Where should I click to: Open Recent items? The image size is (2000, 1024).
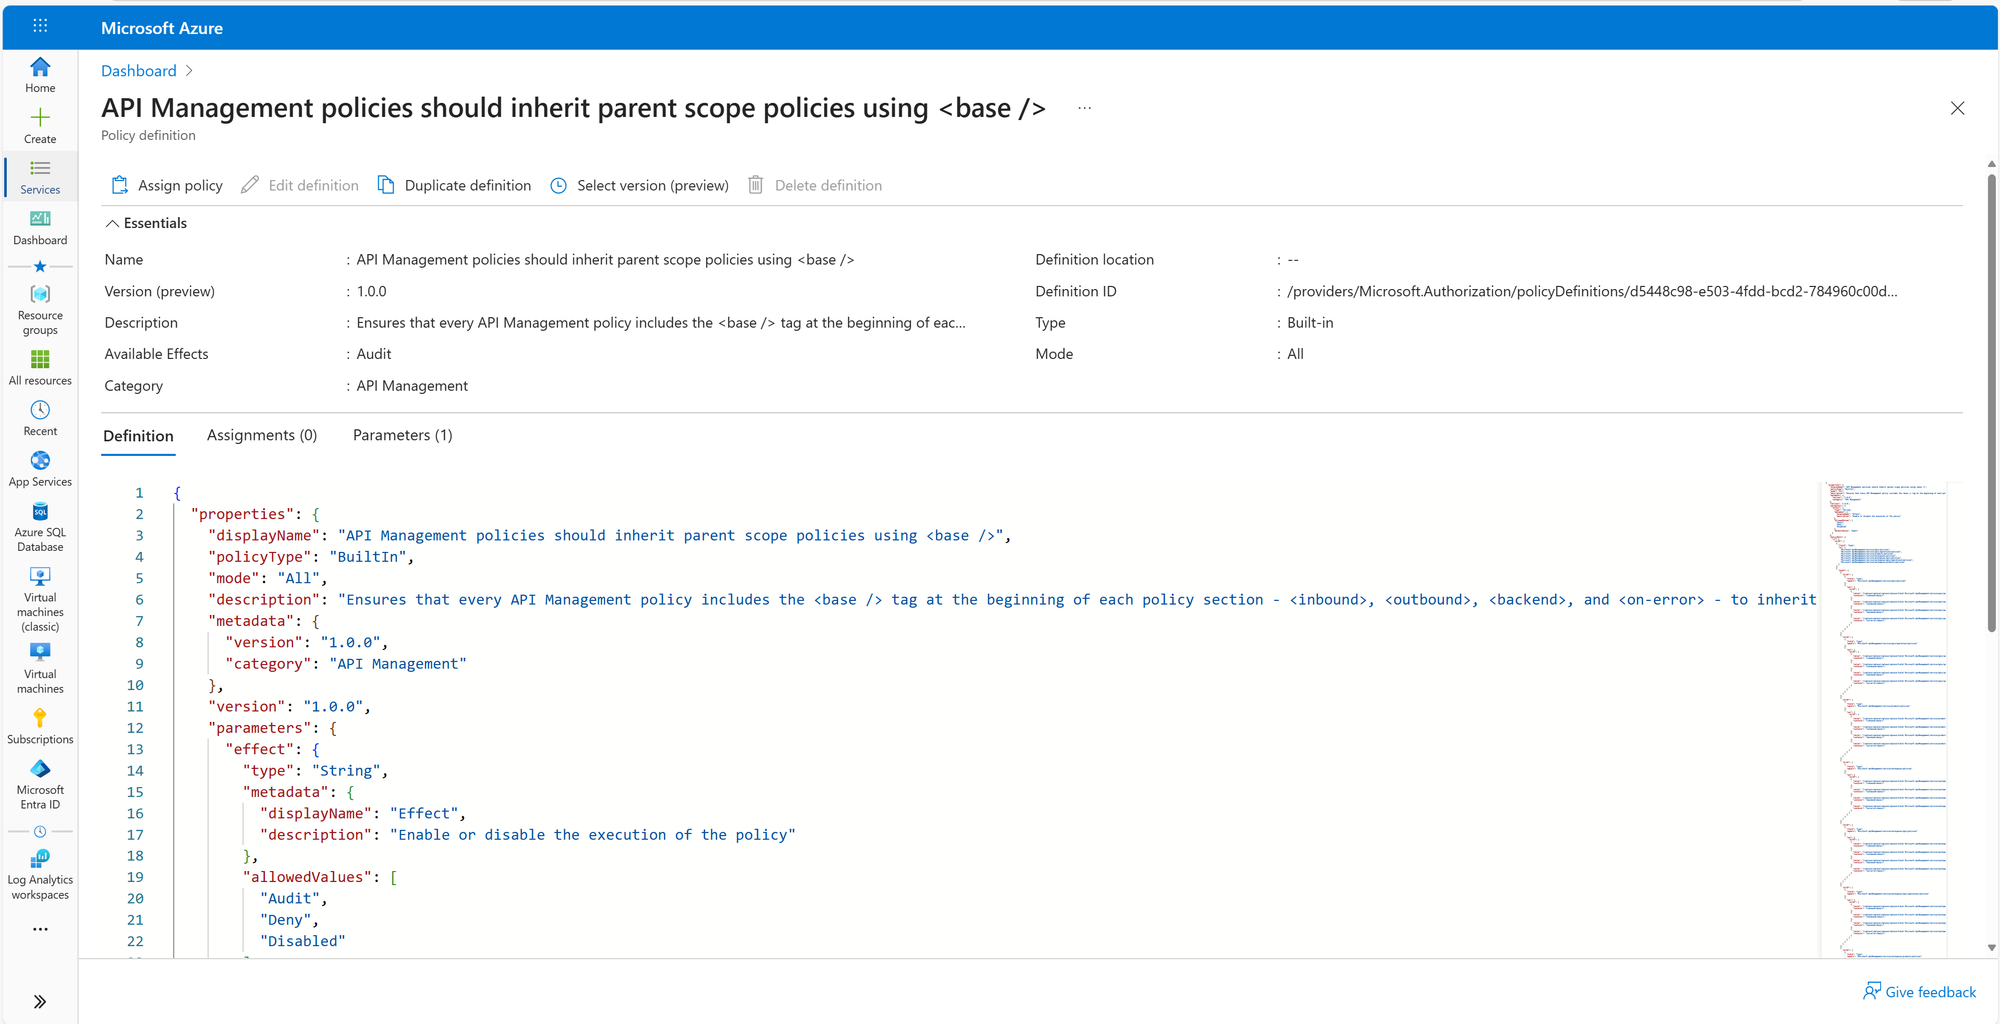pos(40,419)
